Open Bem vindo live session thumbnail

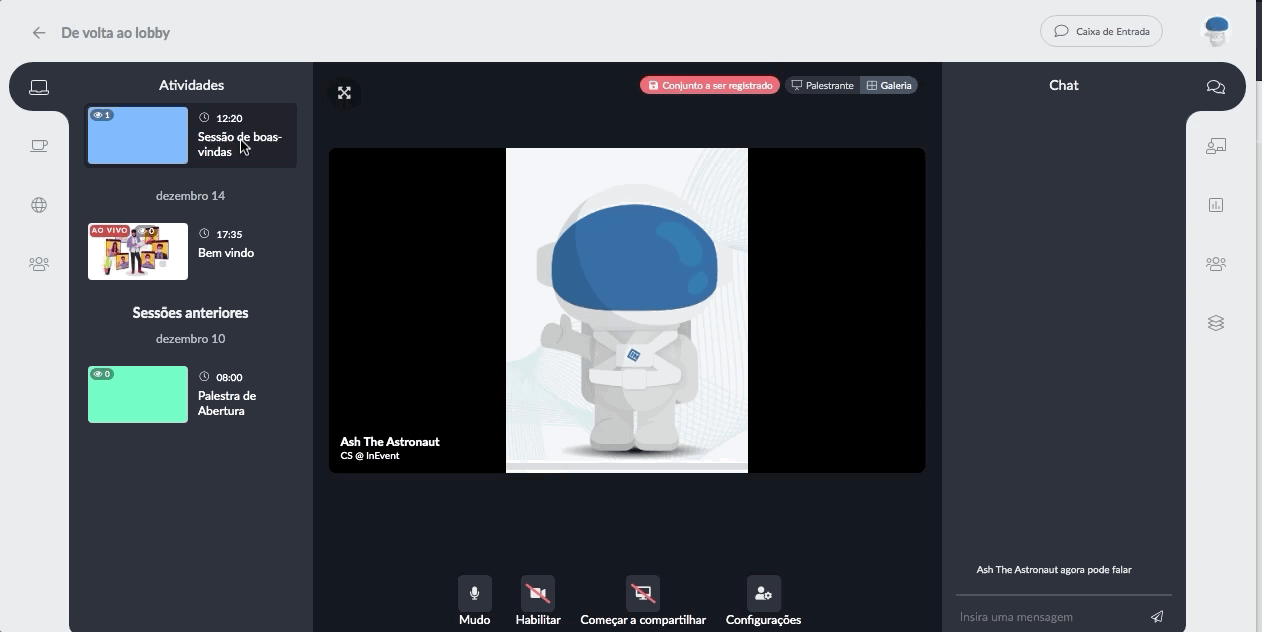coord(138,251)
